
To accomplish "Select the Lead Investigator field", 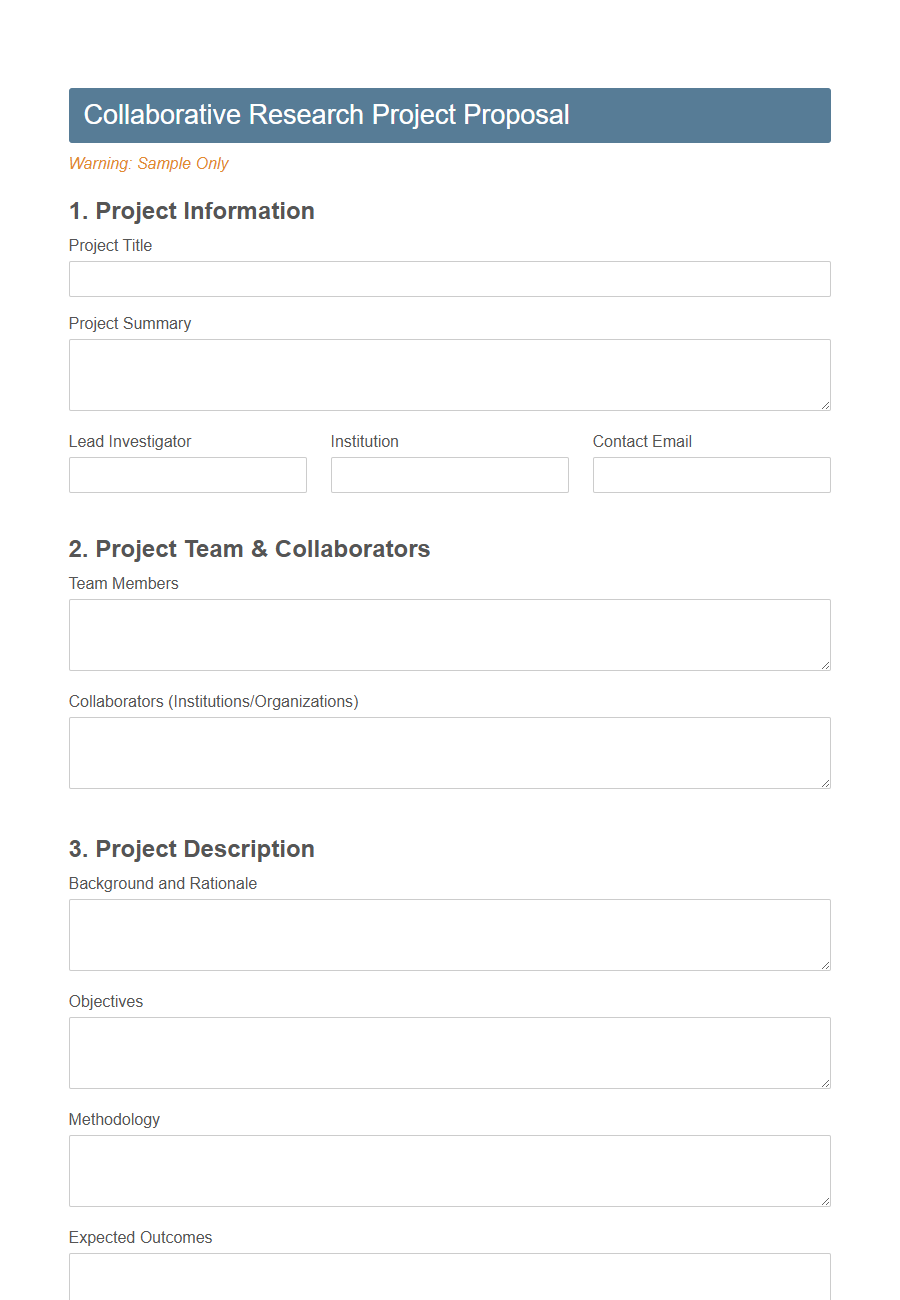I will pos(187,474).
